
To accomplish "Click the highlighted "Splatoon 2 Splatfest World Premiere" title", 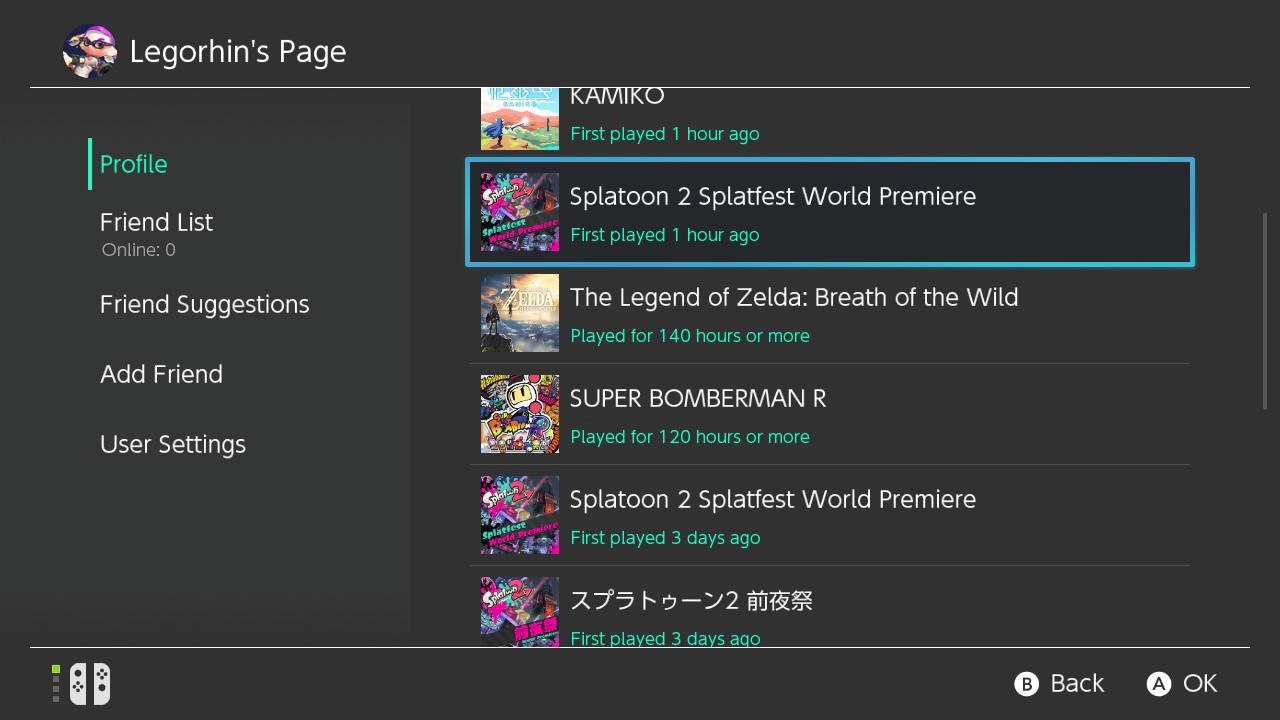I will coord(773,196).
